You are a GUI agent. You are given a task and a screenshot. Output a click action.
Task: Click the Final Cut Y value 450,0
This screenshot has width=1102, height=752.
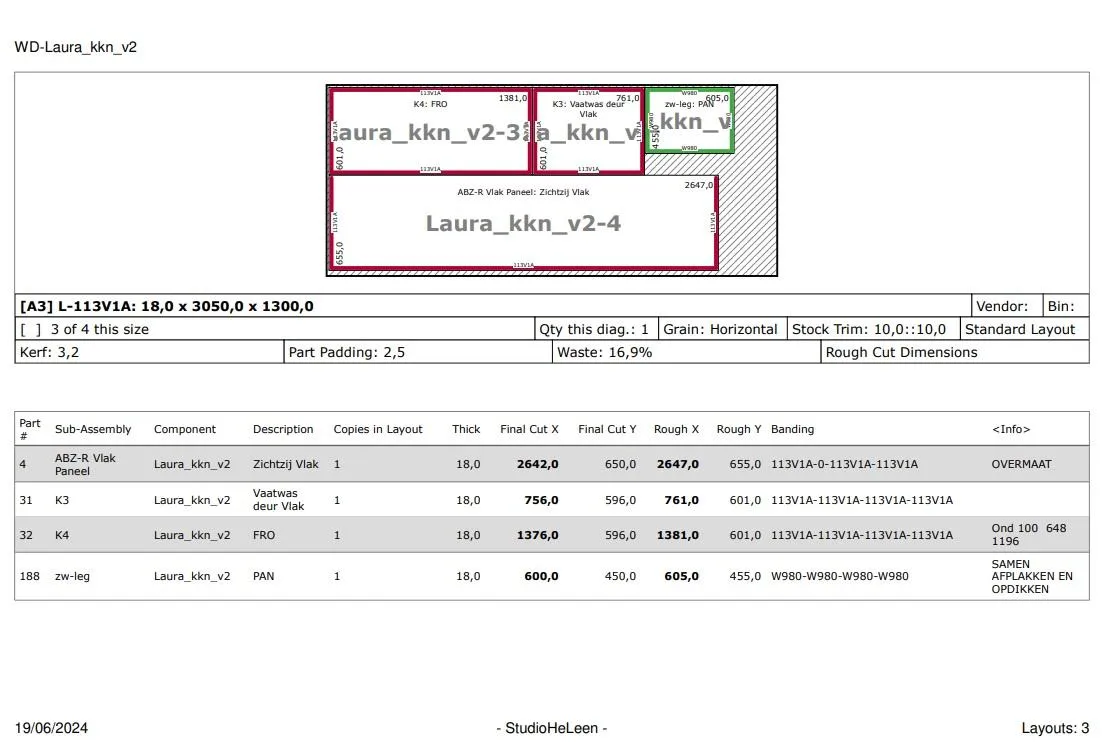pos(620,576)
